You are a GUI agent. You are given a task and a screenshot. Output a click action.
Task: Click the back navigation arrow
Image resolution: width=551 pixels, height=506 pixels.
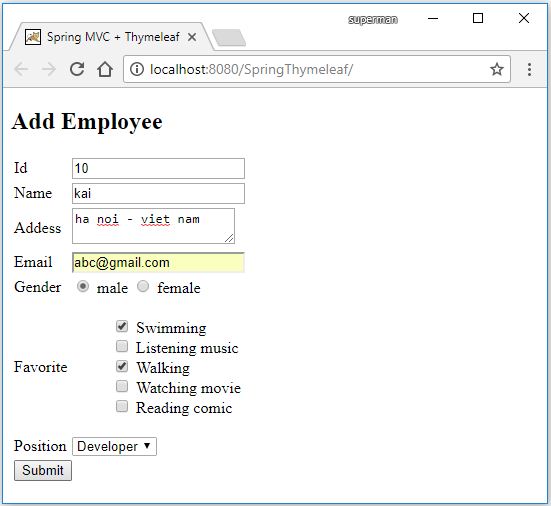click(21, 69)
